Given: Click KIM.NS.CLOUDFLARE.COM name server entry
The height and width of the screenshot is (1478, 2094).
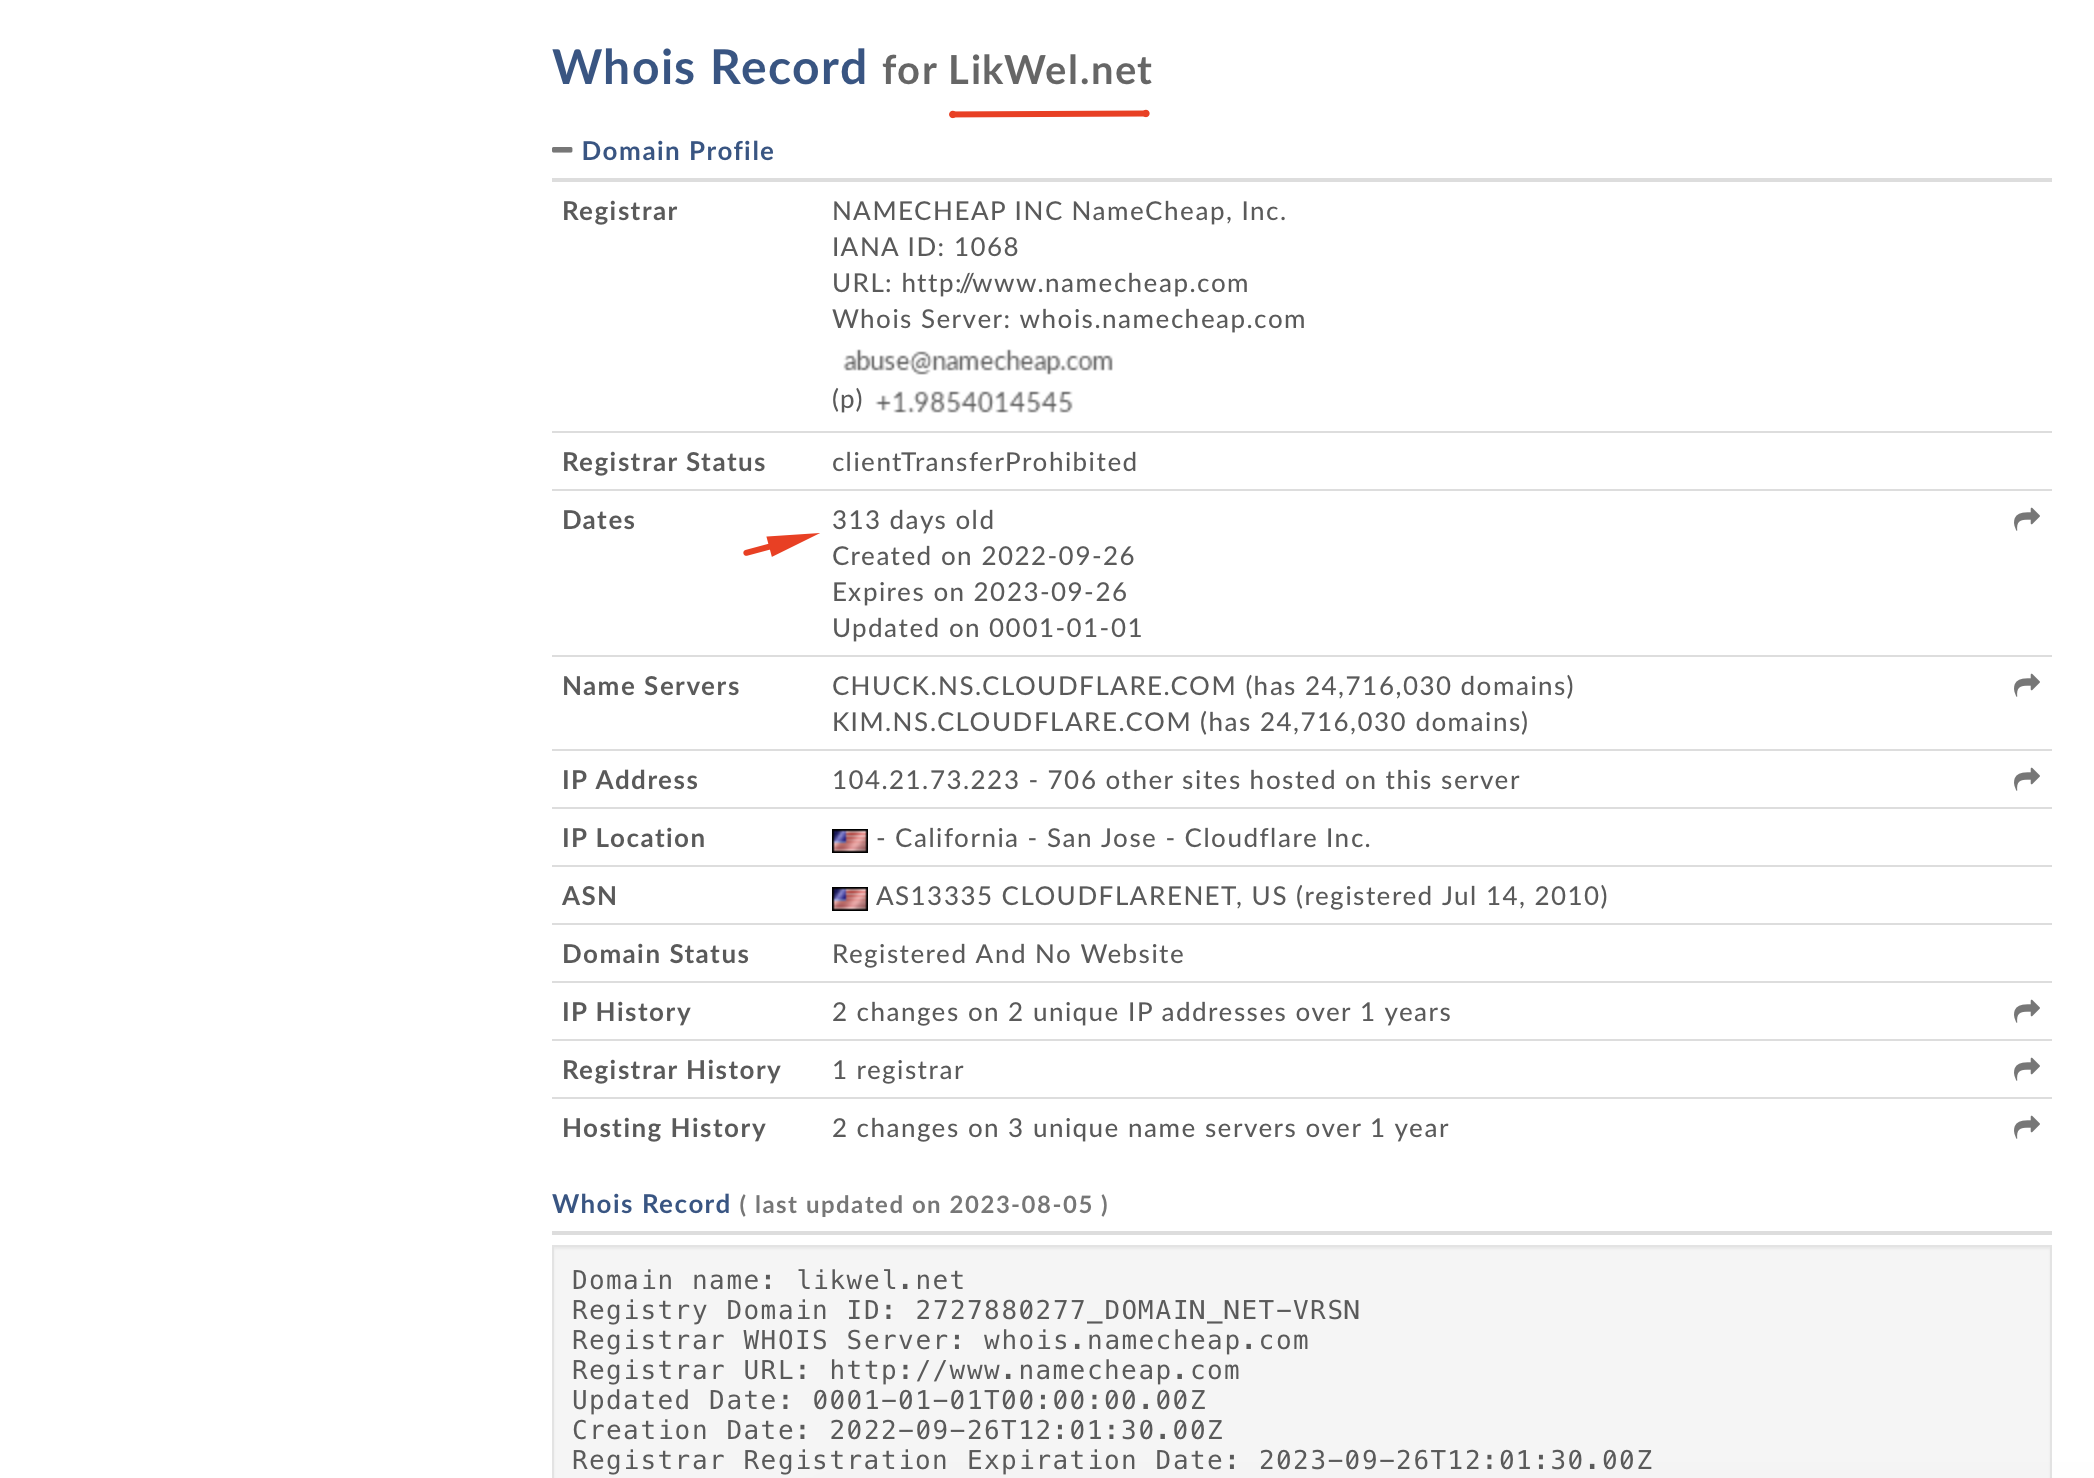Looking at the screenshot, I should click(x=1010, y=722).
